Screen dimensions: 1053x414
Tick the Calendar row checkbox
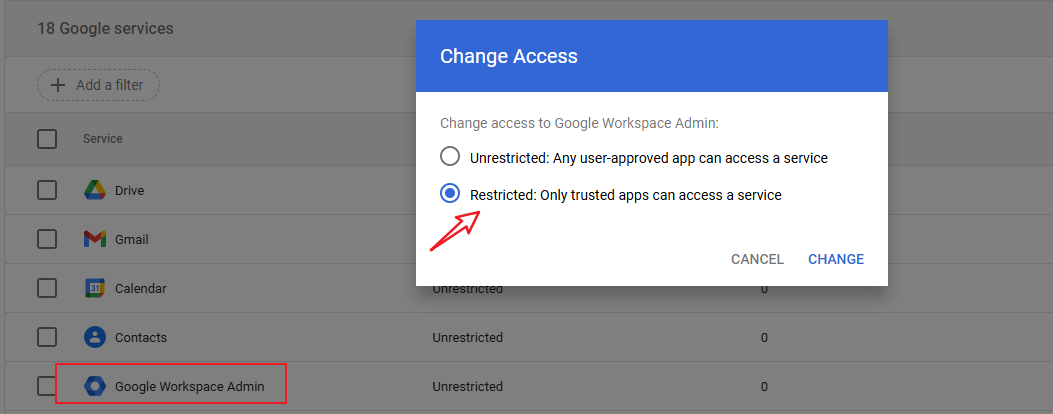point(47,288)
